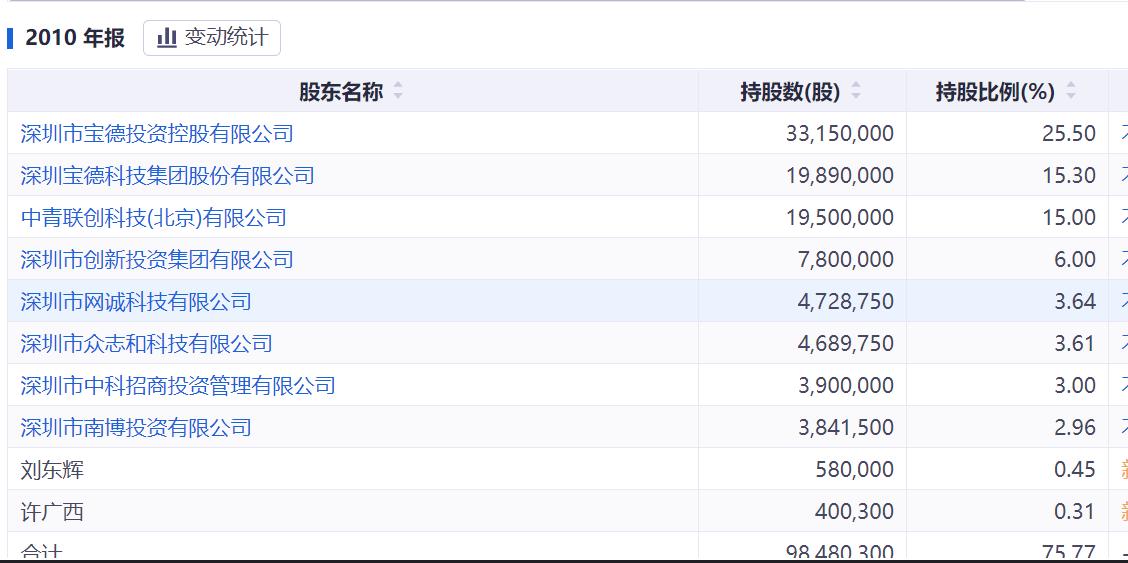The width and height of the screenshot is (1128, 563).
Task: Select share count 3,841,500
Action: 846,427
